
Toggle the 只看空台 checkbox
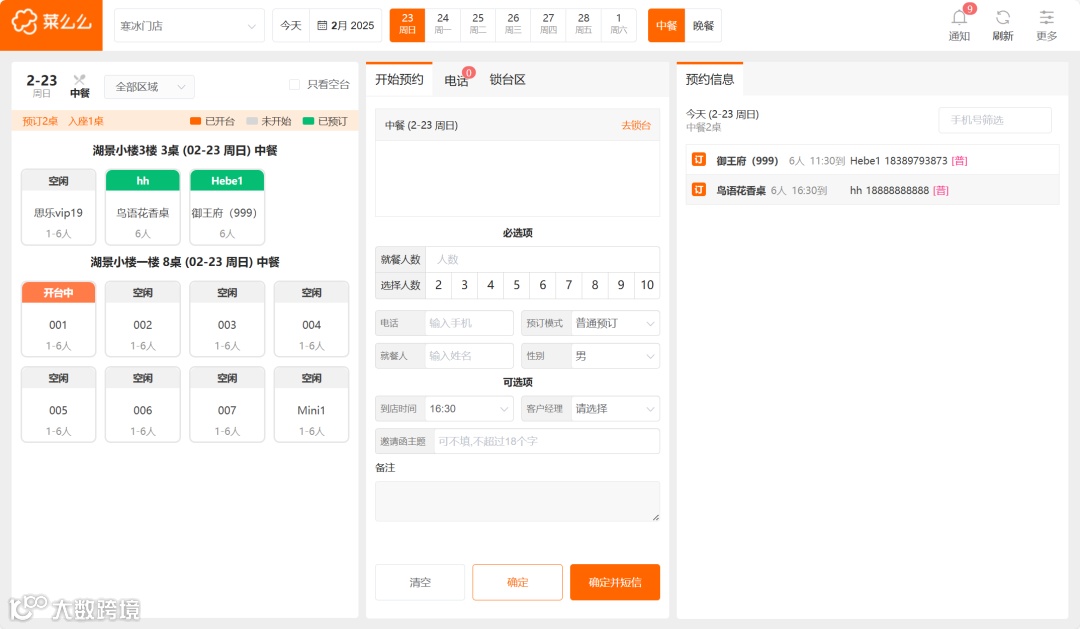(x=294, y=85)
